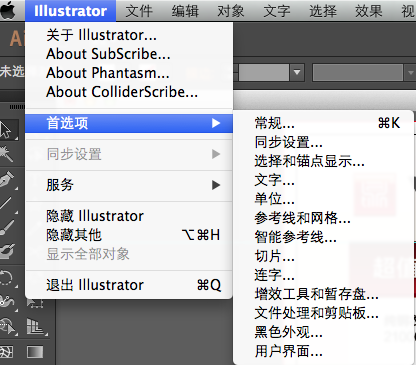Image resolution: width=416 pixels, height=365 pixels.
Task: Select the Perspective Grid tool
Action: pos(36,326)
